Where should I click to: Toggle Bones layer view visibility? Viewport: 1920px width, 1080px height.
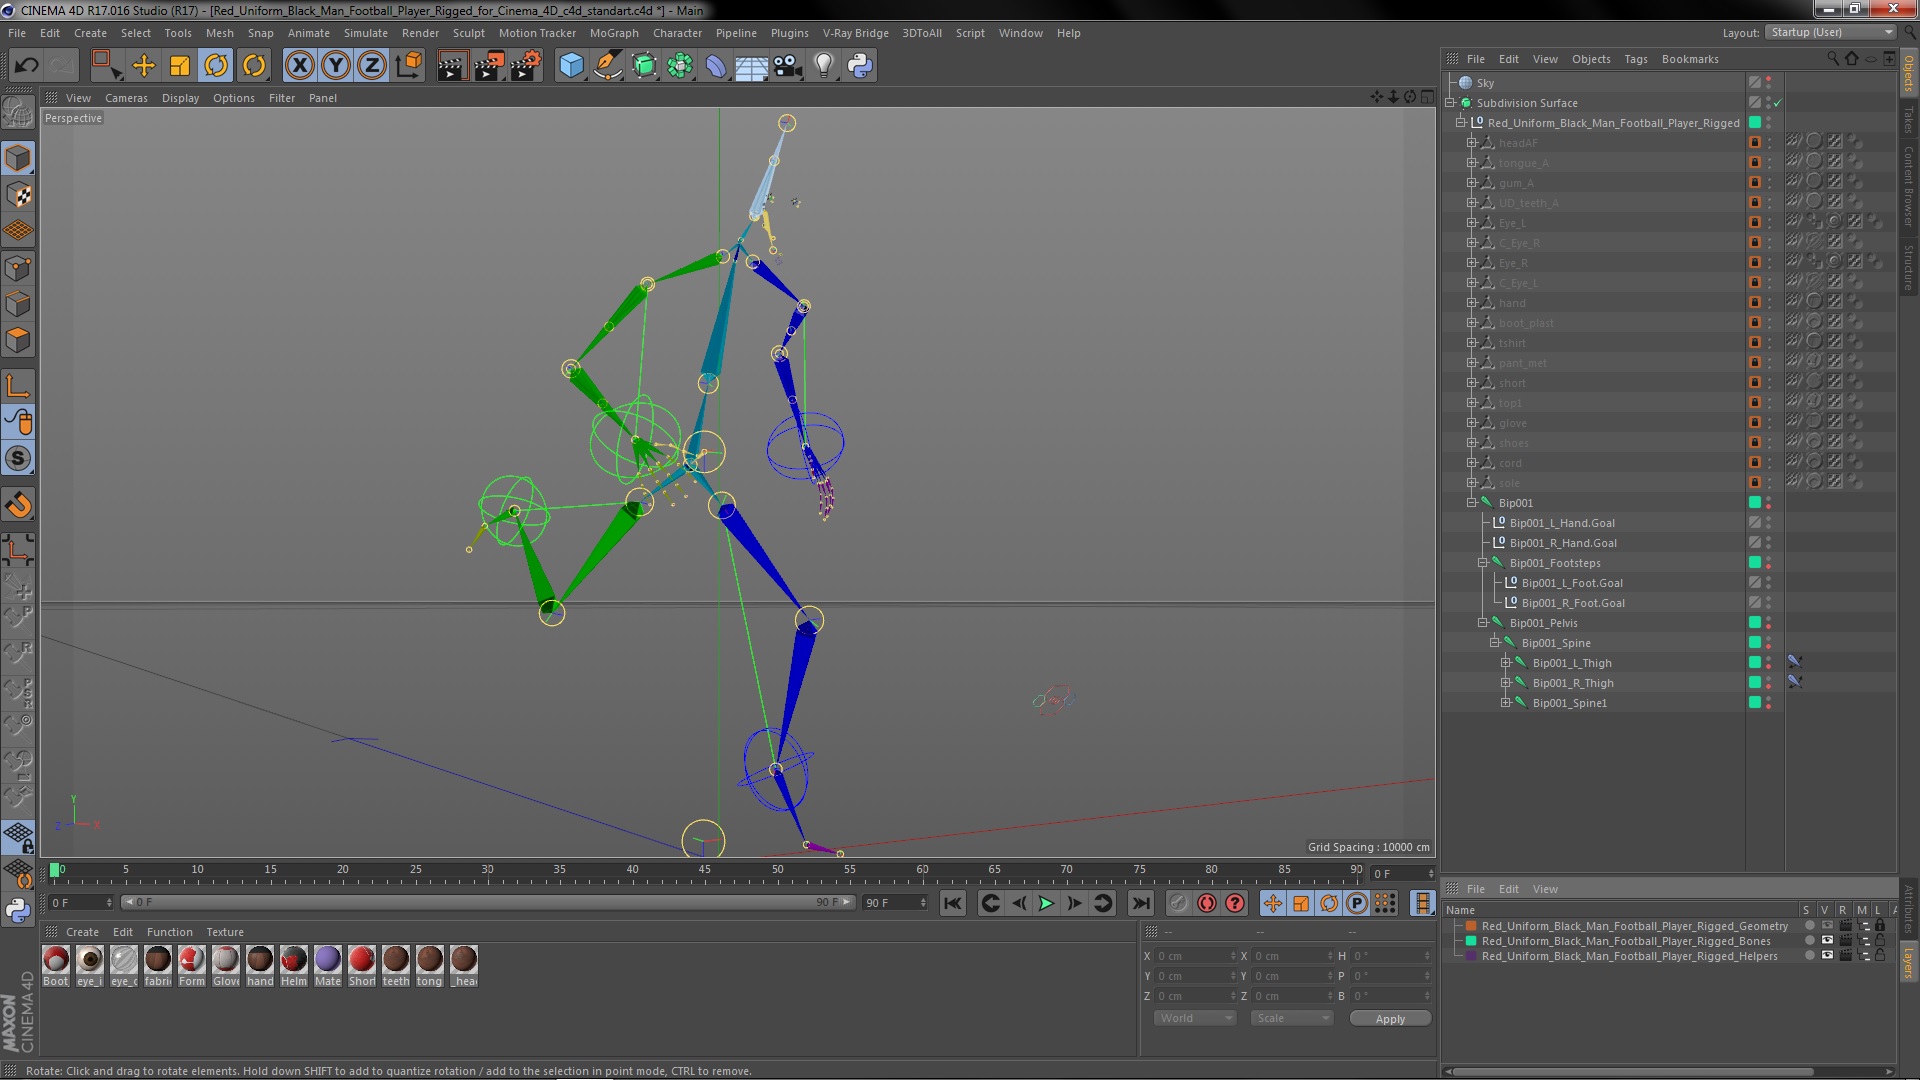click(1826, 941)
